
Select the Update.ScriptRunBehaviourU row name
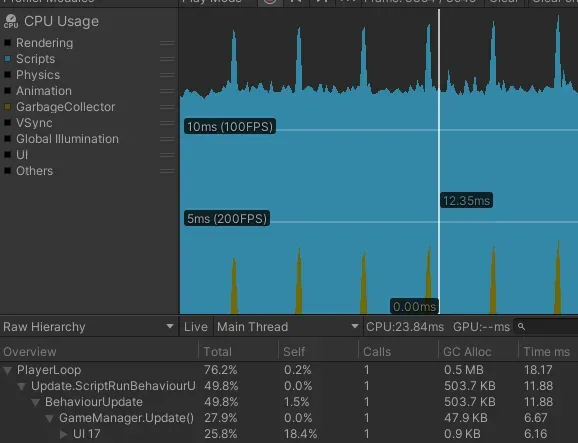click(x=113, y=386)
